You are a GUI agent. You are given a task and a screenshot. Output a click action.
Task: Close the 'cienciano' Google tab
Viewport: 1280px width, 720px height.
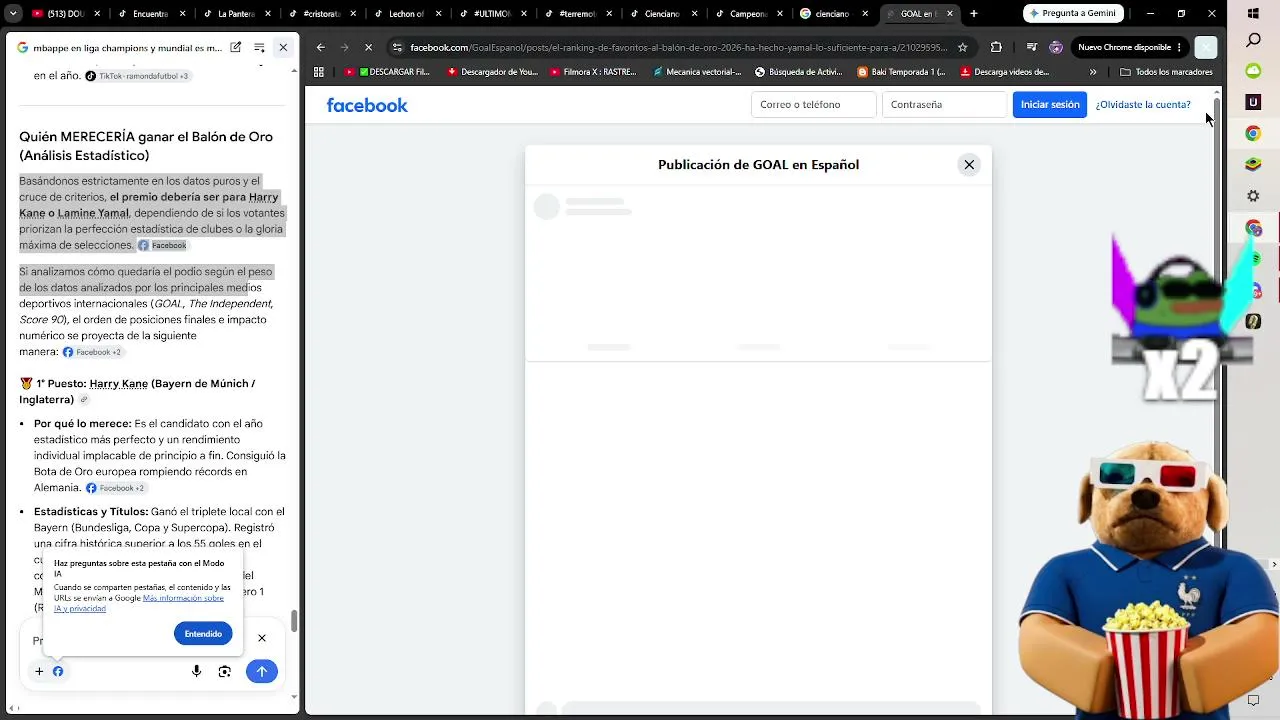point(865,14)
